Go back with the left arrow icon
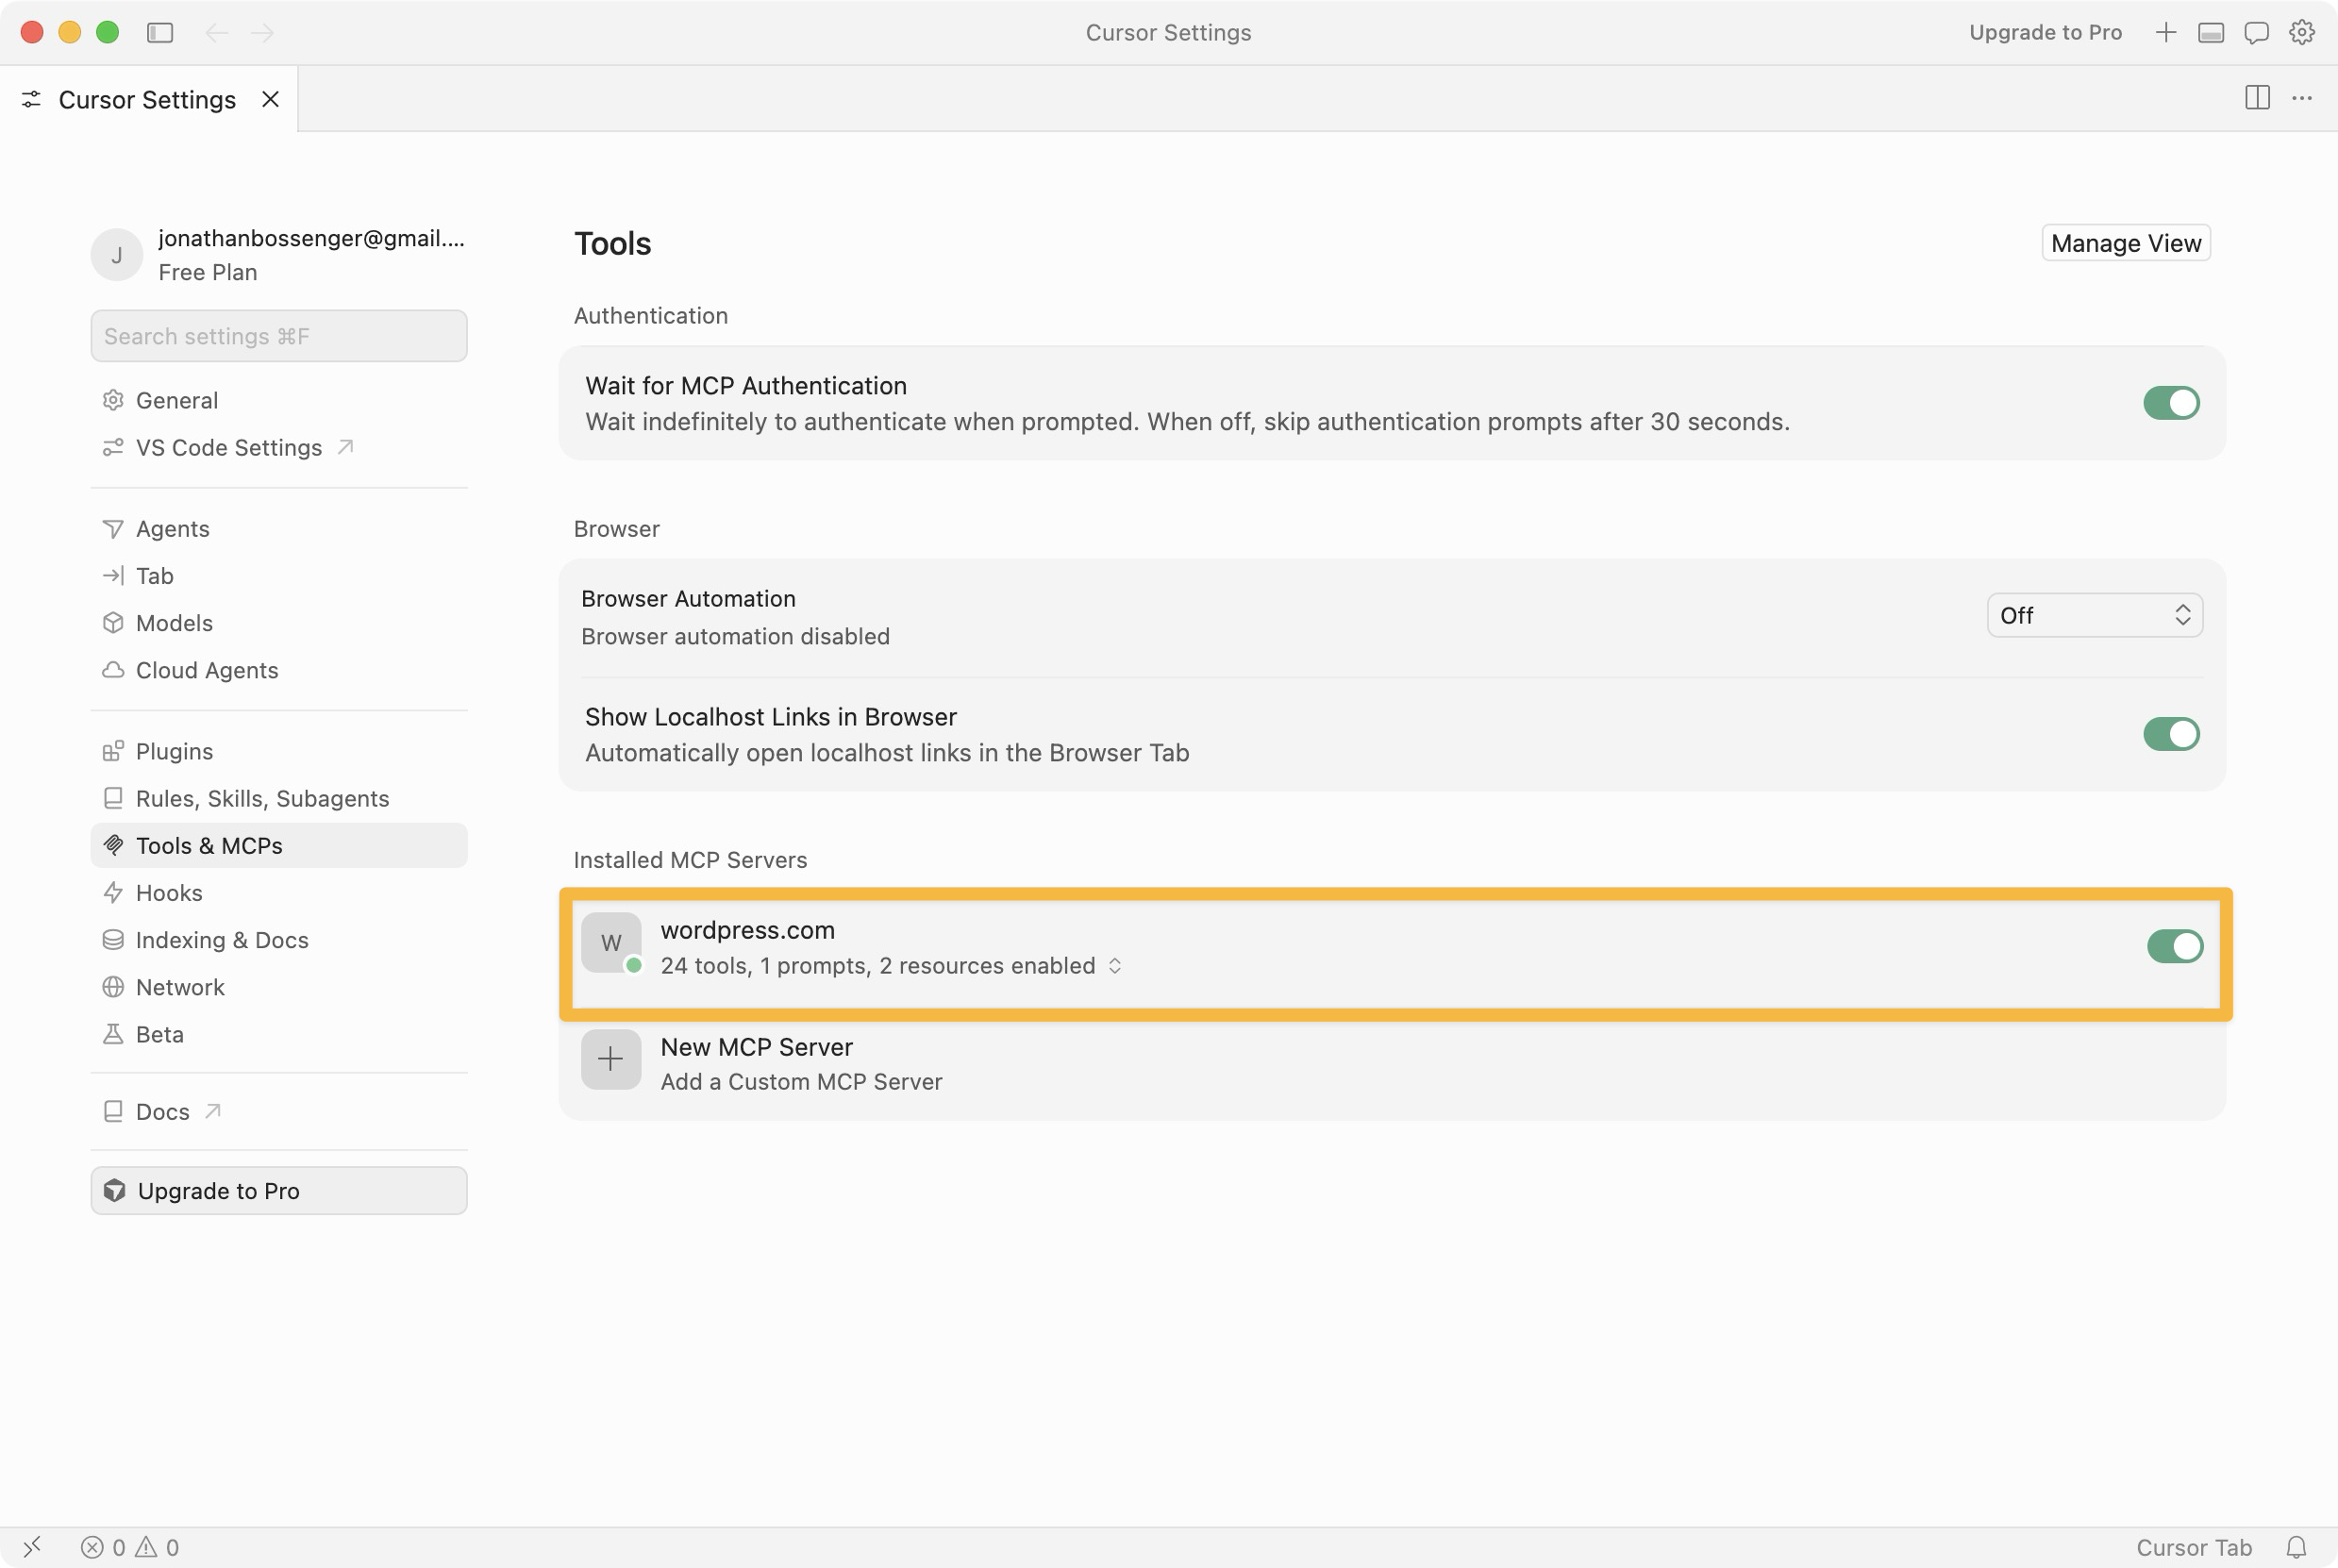The height and width of the screenshot is (1568, 2338). tap(216, 33)
